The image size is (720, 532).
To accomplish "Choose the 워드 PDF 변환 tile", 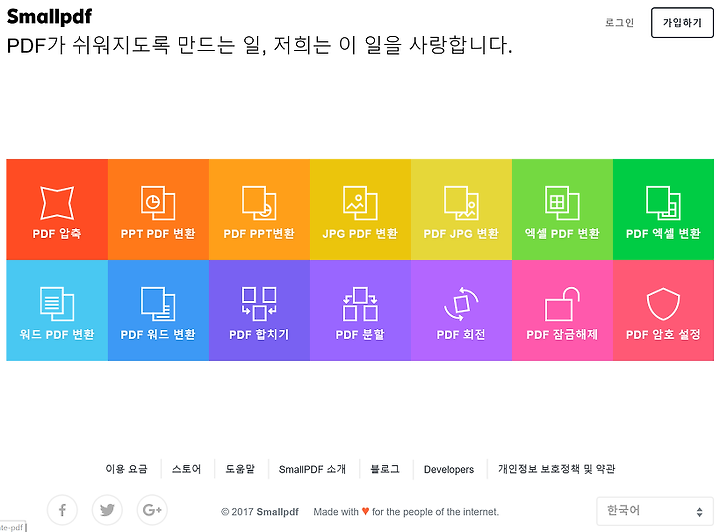I will [x=57, y=310].
